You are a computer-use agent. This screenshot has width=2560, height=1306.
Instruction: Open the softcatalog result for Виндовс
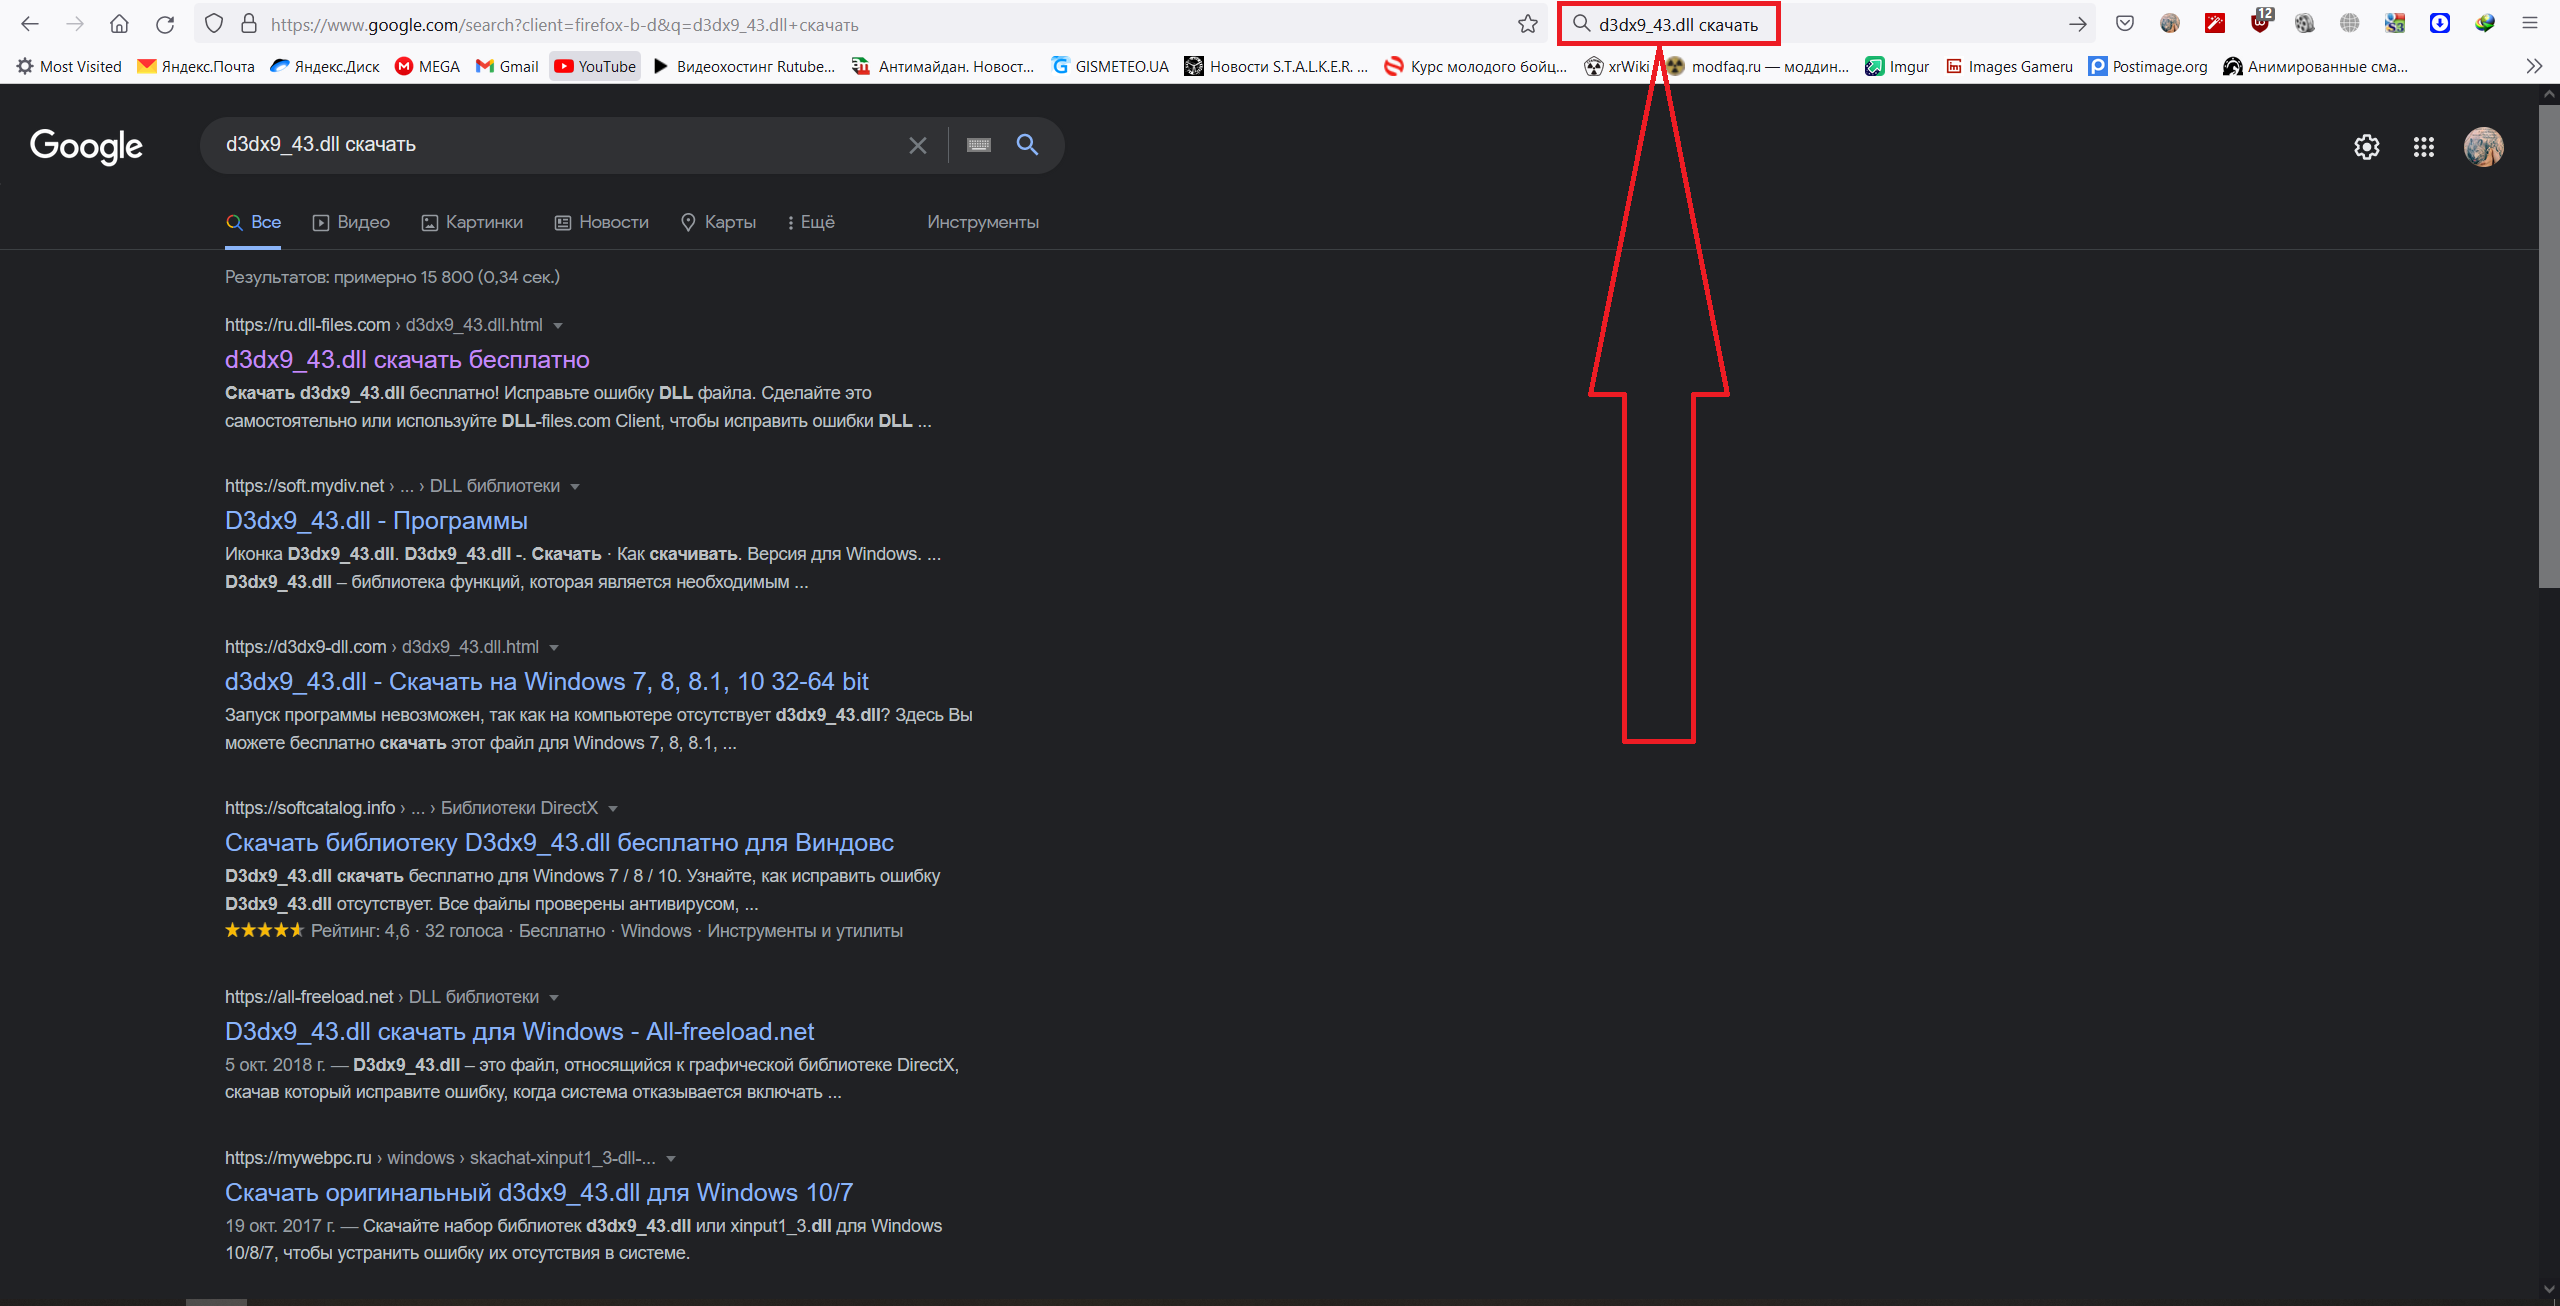tap(559, 842)
